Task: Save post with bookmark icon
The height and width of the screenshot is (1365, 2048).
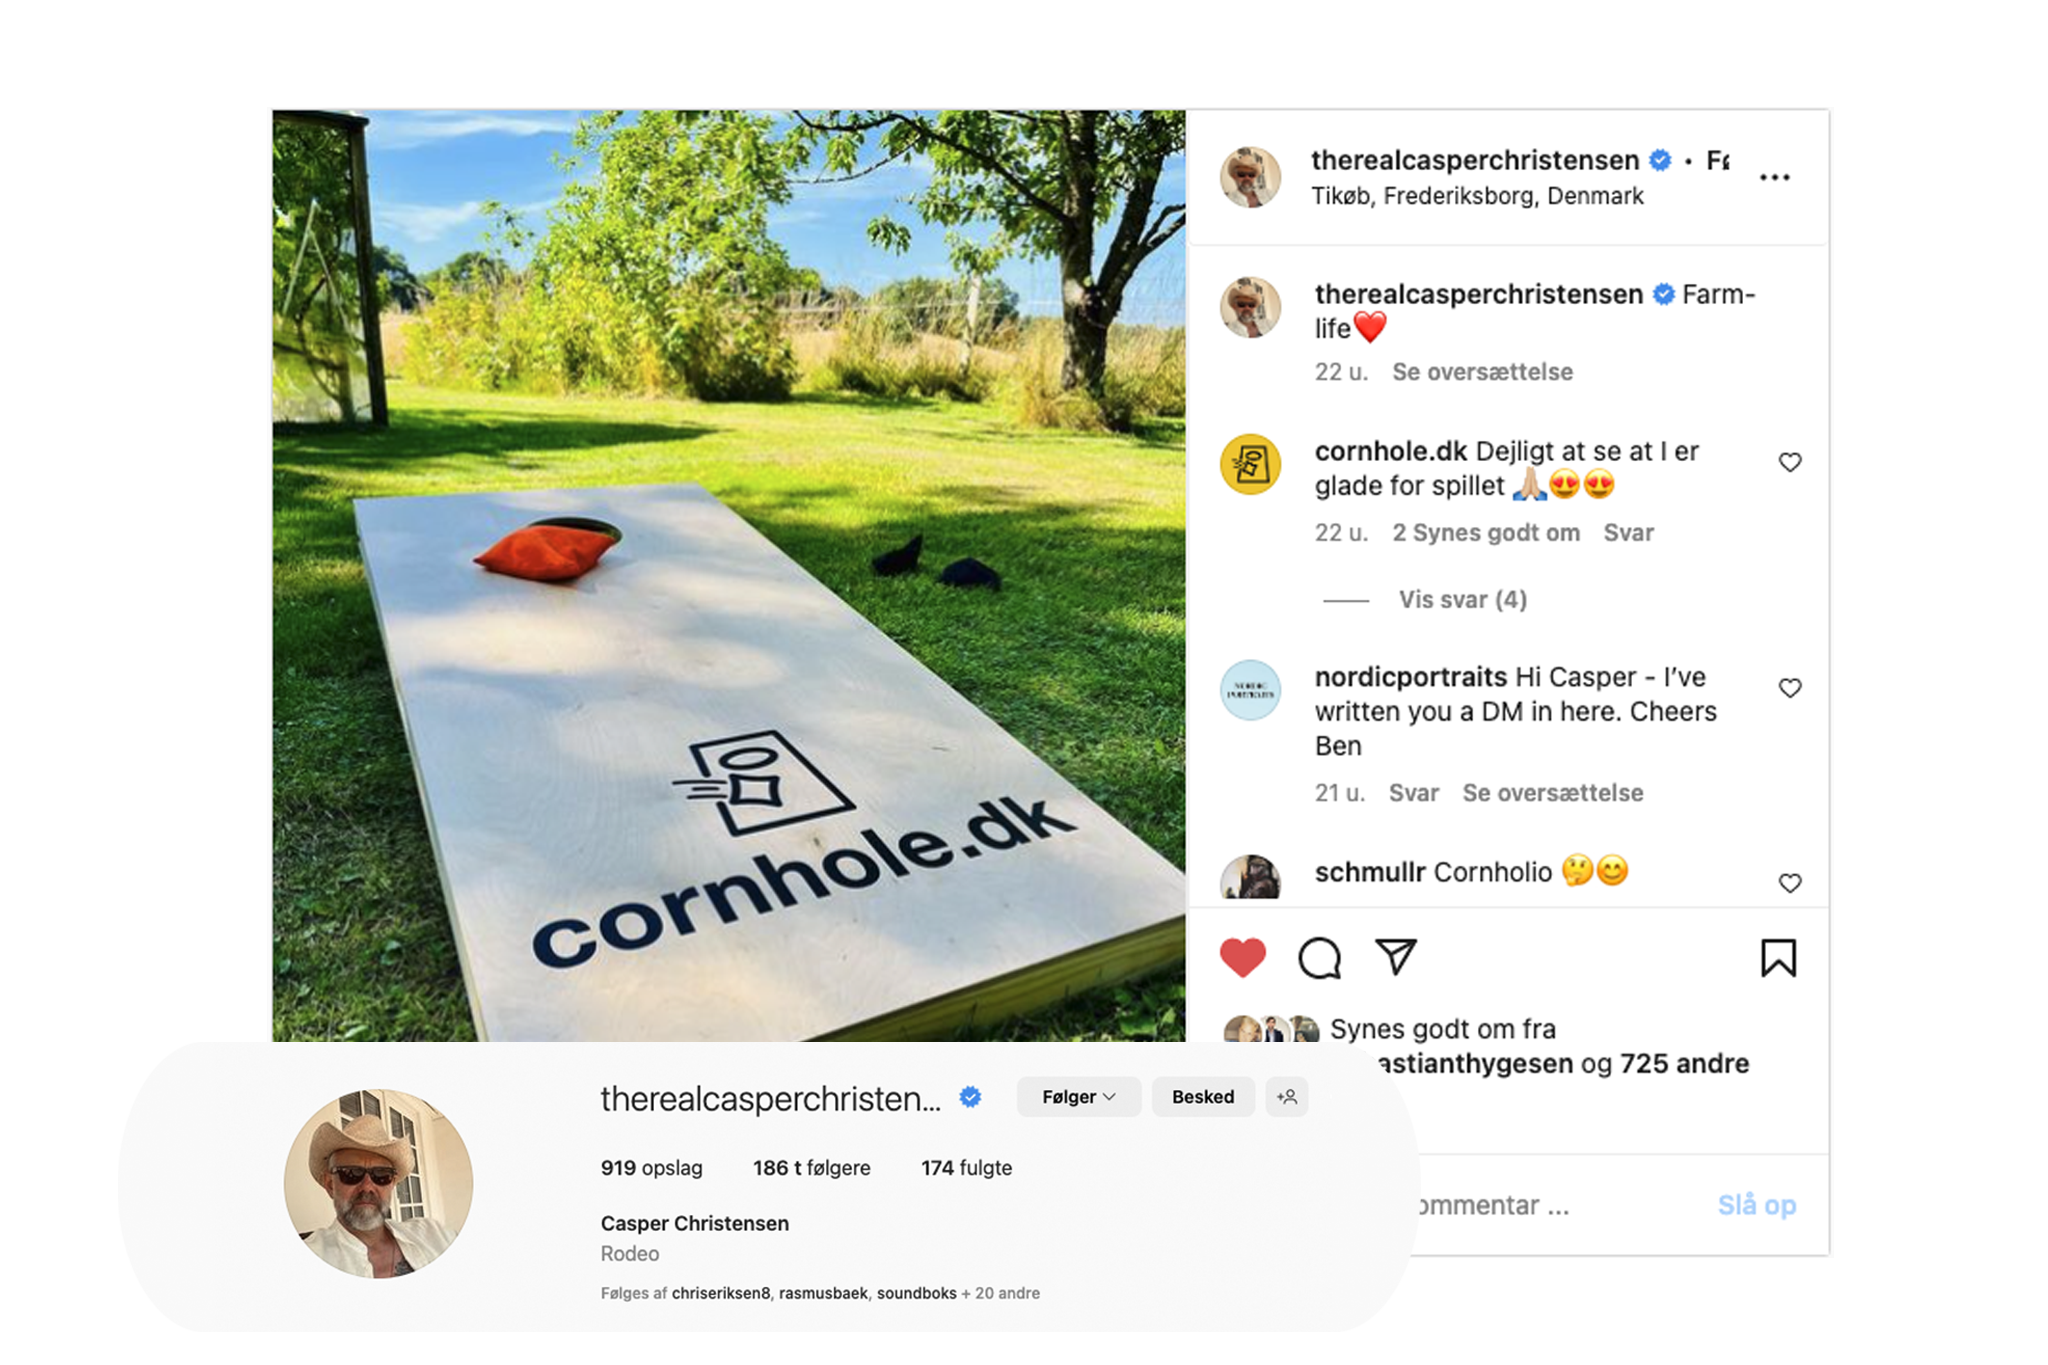Action: click(x=1778, y=957)
